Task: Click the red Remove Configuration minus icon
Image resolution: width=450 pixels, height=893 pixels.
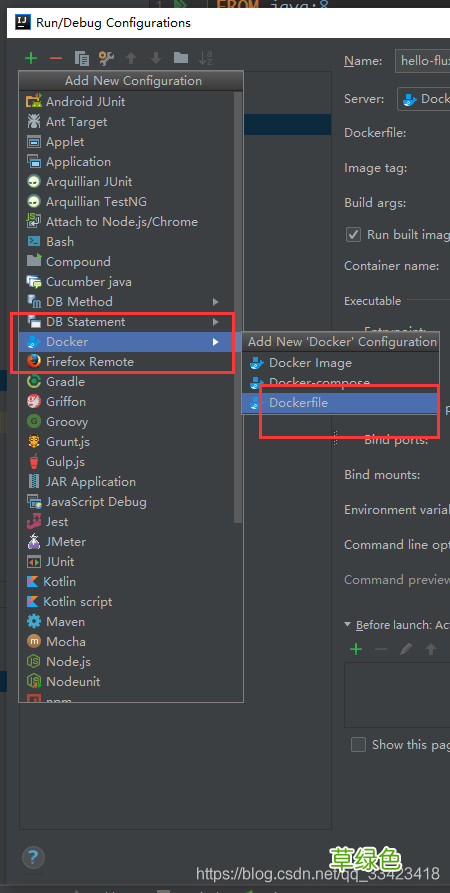Action: 56,58
